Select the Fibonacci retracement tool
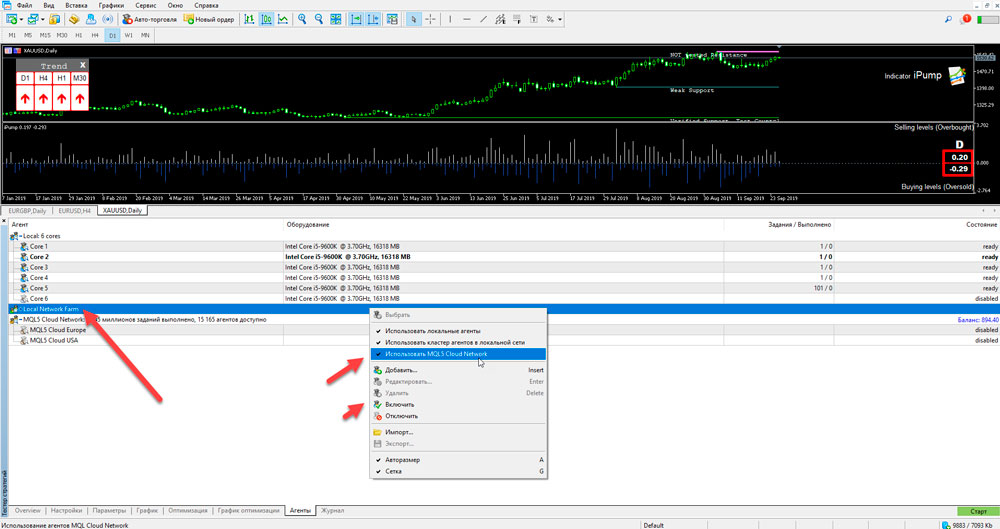Viewport: 1000px width, 529px height. click(517, 19)
